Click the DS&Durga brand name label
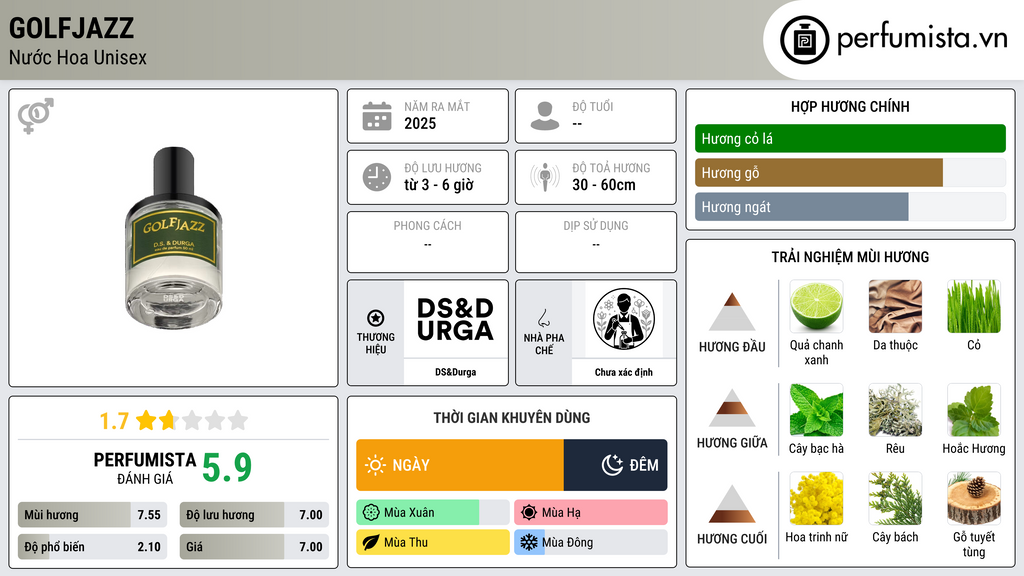 tap(455, 372)
